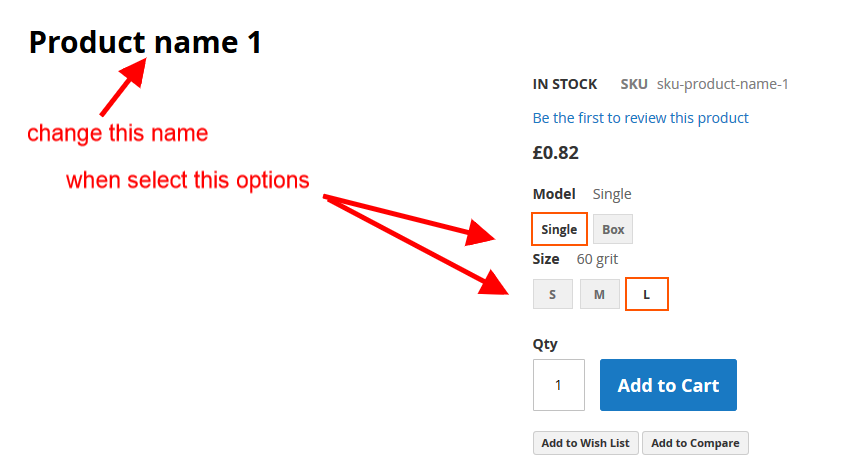The height and width of the screenshot is (475, 843).
Task: Click the Add to Cart button
Action: pyautogui.click(x=668, y=385)
